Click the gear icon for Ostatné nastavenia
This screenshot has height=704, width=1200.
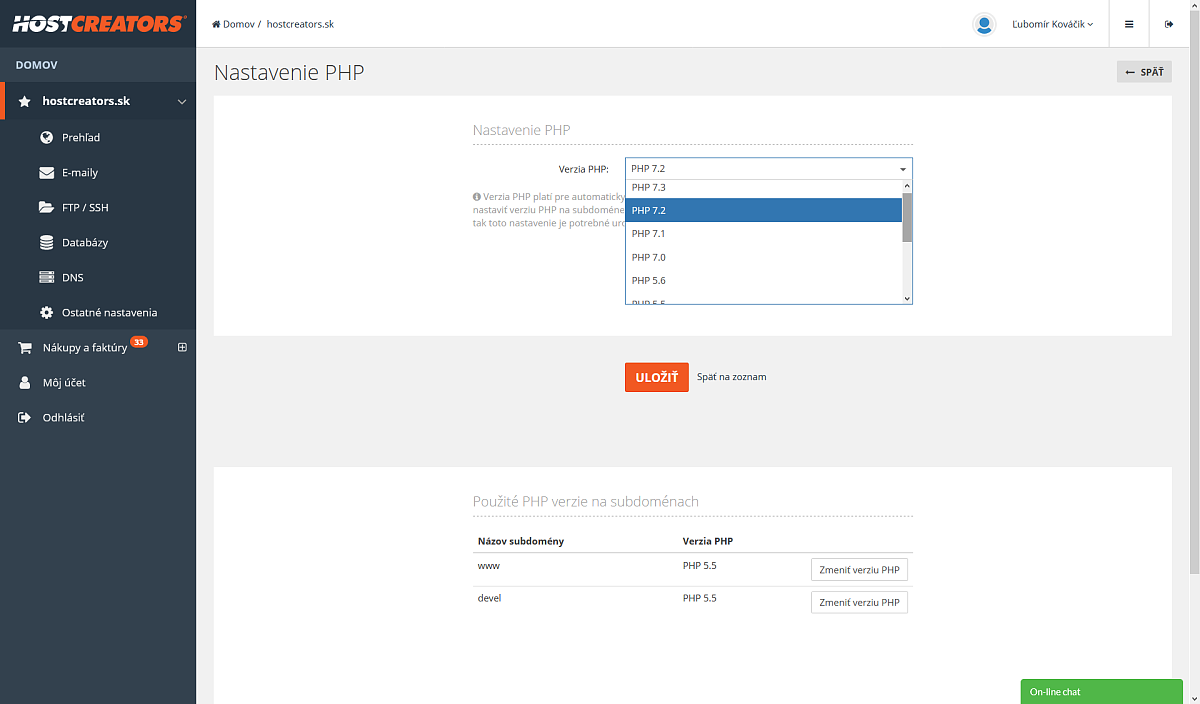(x=46, y=313)
